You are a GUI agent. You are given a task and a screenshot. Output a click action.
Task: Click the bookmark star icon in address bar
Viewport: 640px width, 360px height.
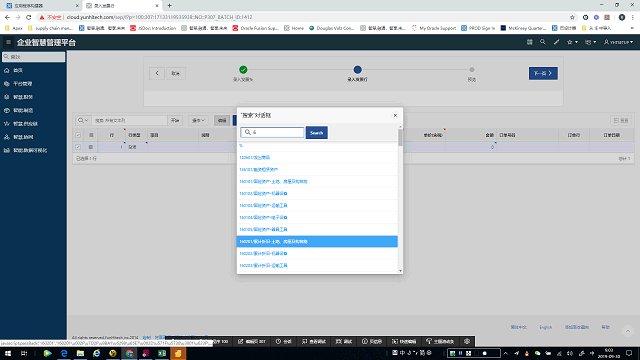(x=572, y=17)
